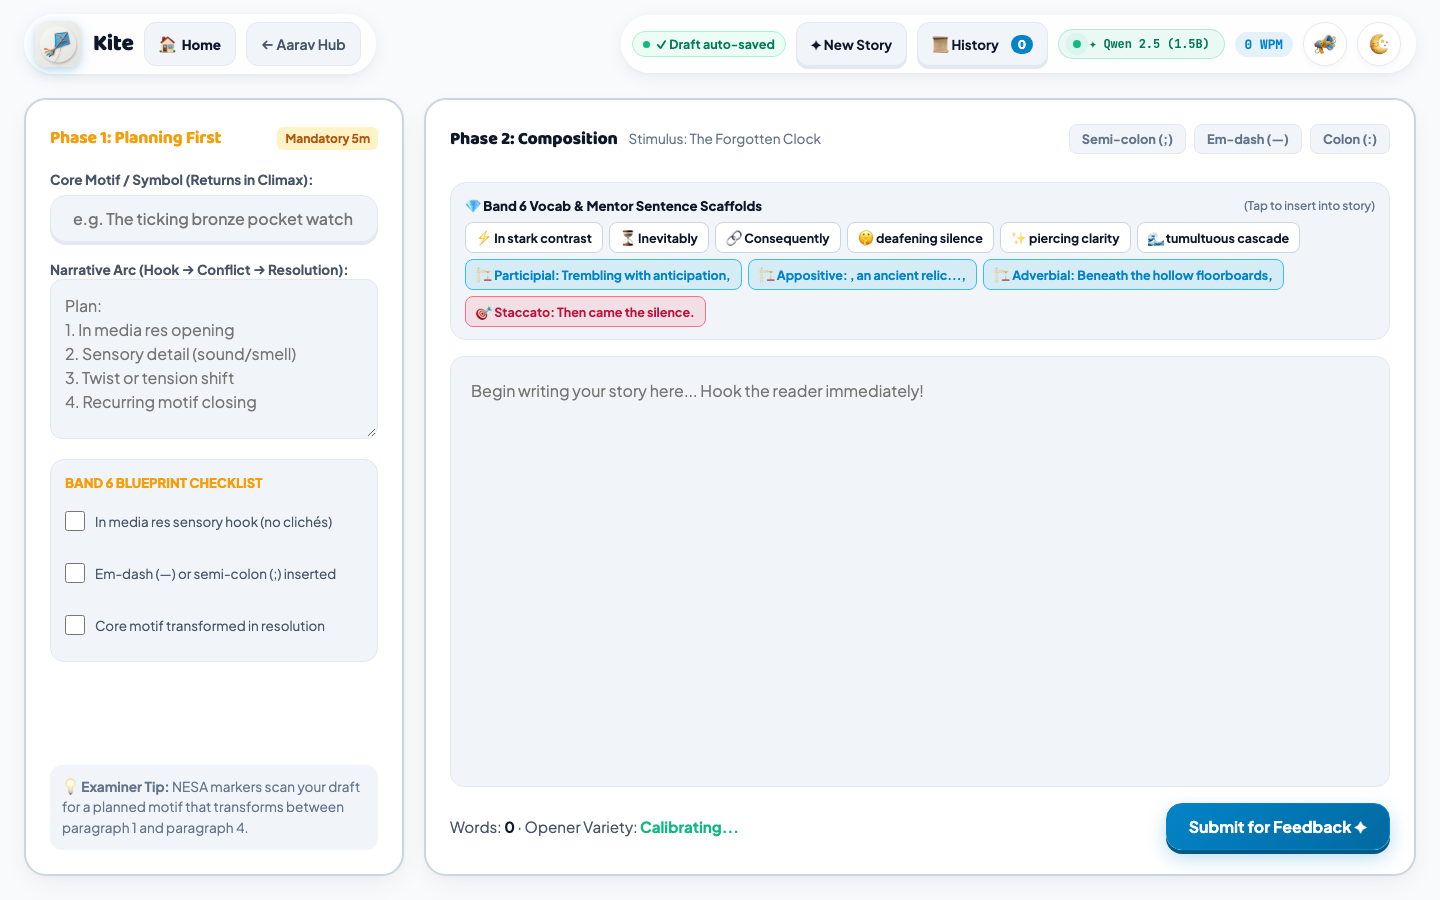Image resolution: width=1440 pixels, height=900 pixels.
Task: Insert 'deafening silence' vocab chip
Action: coord(920,238)
